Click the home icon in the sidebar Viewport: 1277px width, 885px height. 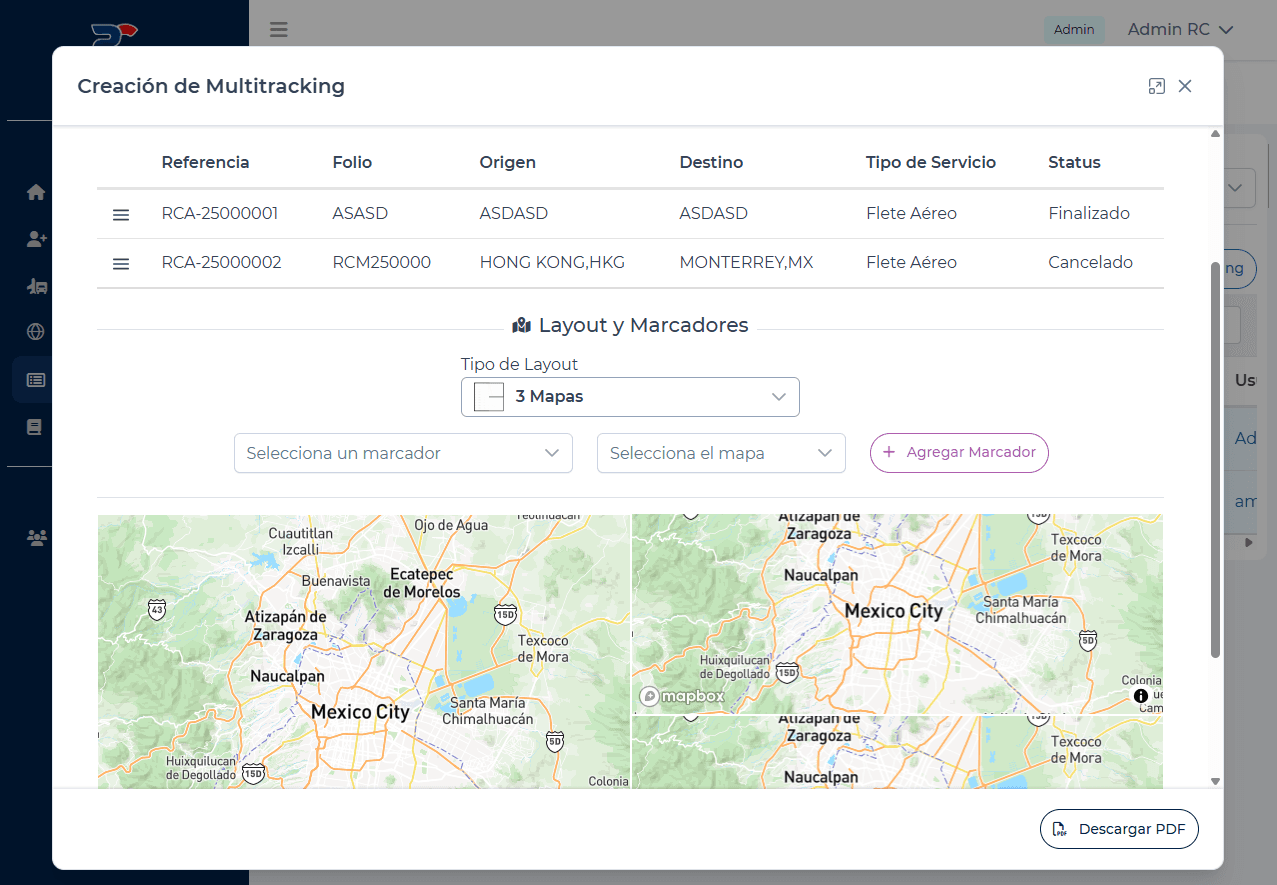pos(36,192)
